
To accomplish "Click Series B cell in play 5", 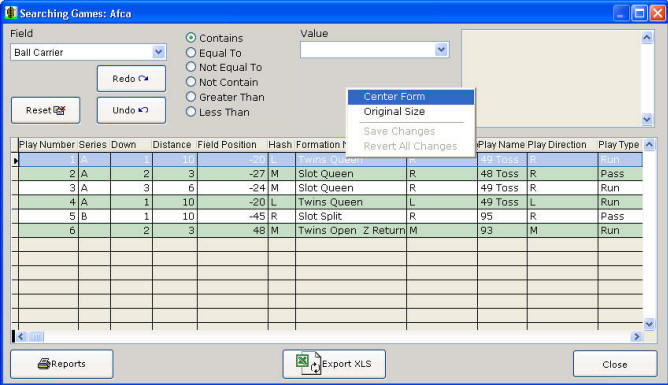I will pos(94,216).
